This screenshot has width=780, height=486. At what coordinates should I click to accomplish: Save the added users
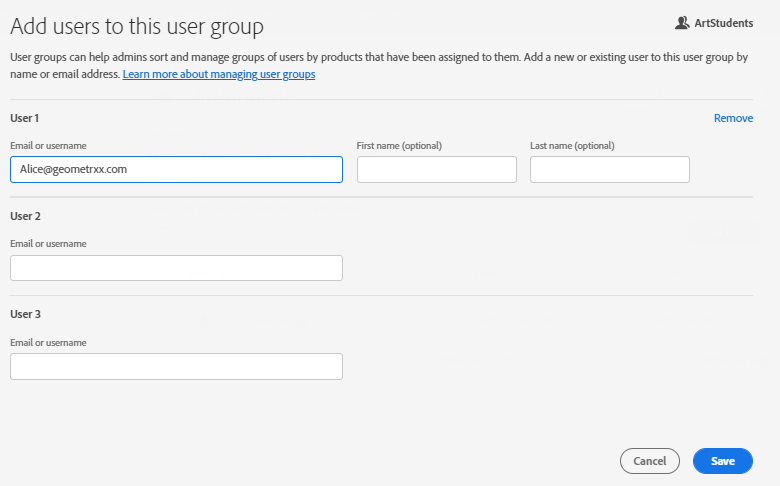pyautogui.click(x=722, y=461)
